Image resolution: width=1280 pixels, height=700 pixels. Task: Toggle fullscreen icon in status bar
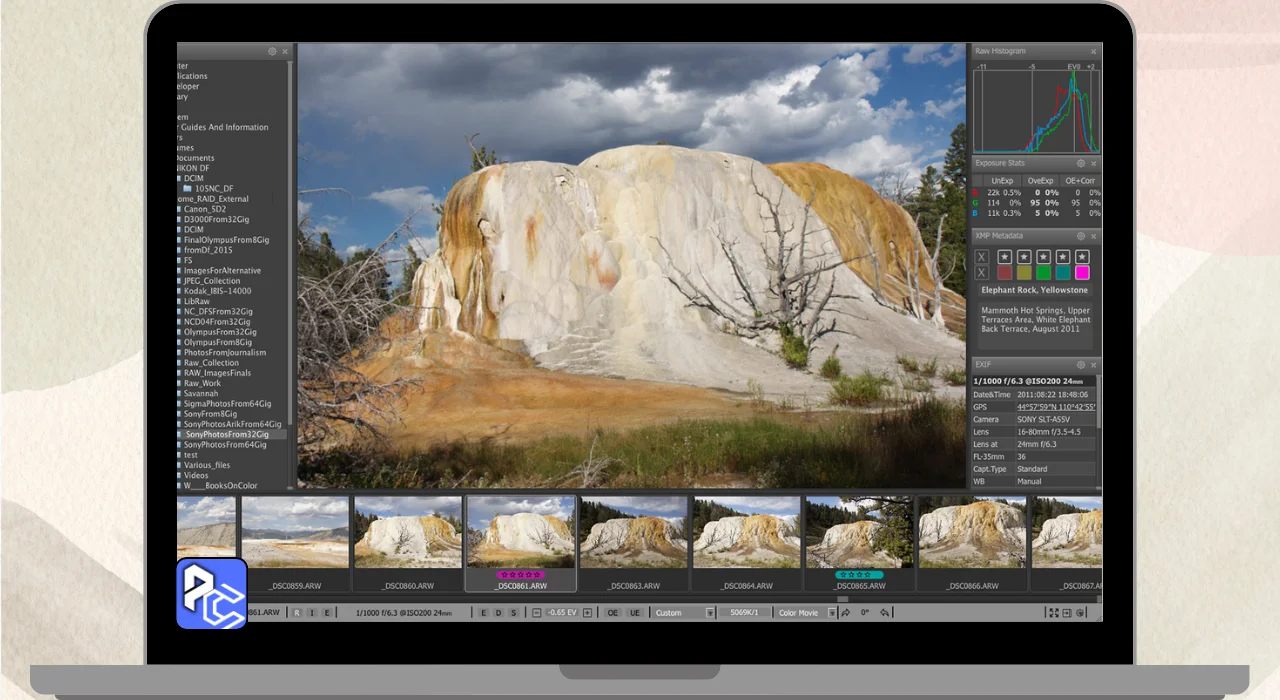click(x=1054, y=613)
